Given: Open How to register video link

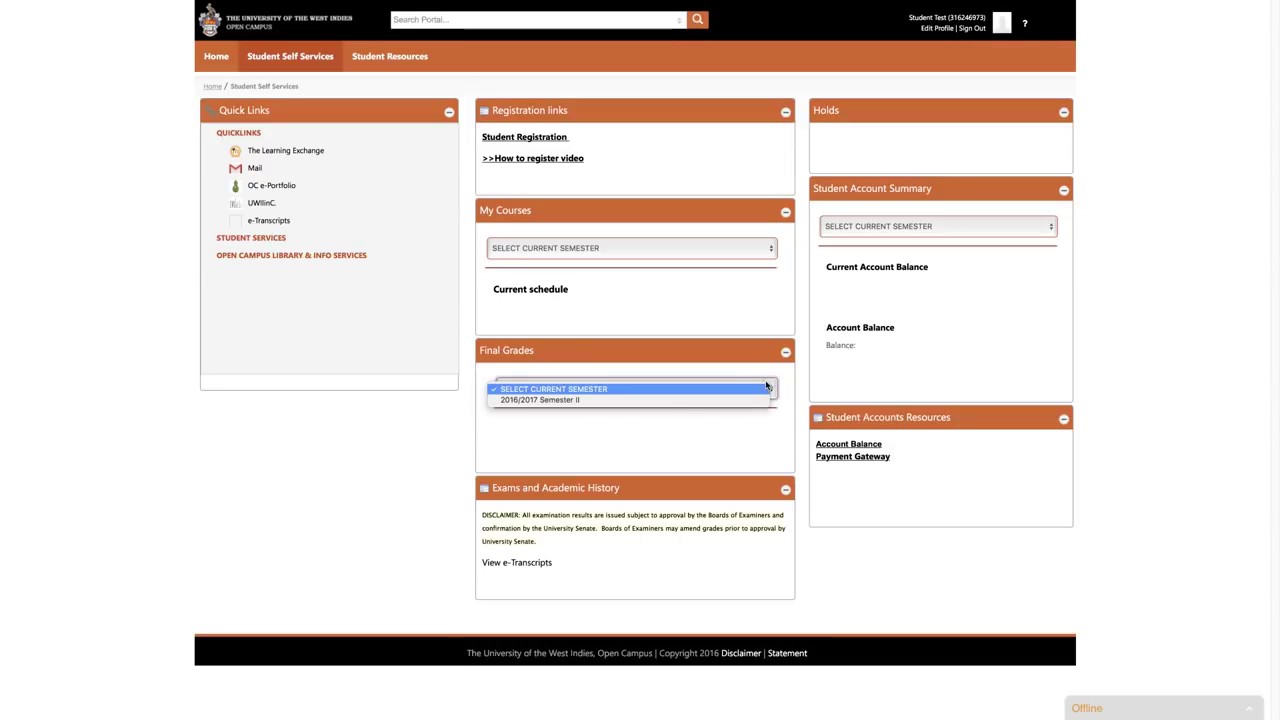Looking at the screenshot, I should 533,158.
